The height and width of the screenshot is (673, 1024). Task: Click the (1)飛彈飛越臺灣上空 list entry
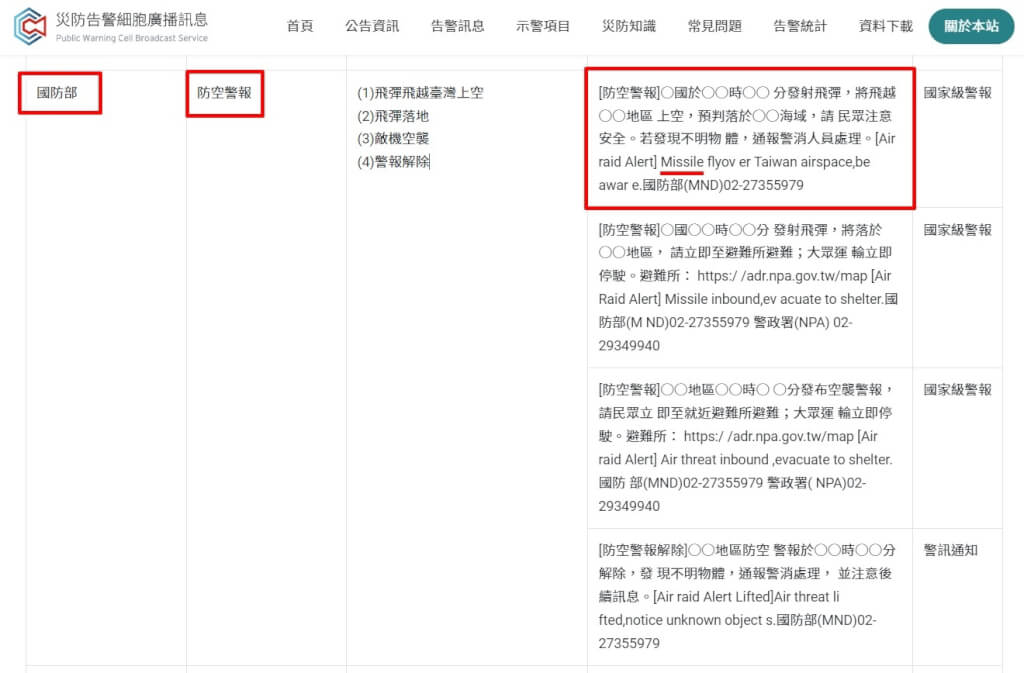(x=420, y=93)
